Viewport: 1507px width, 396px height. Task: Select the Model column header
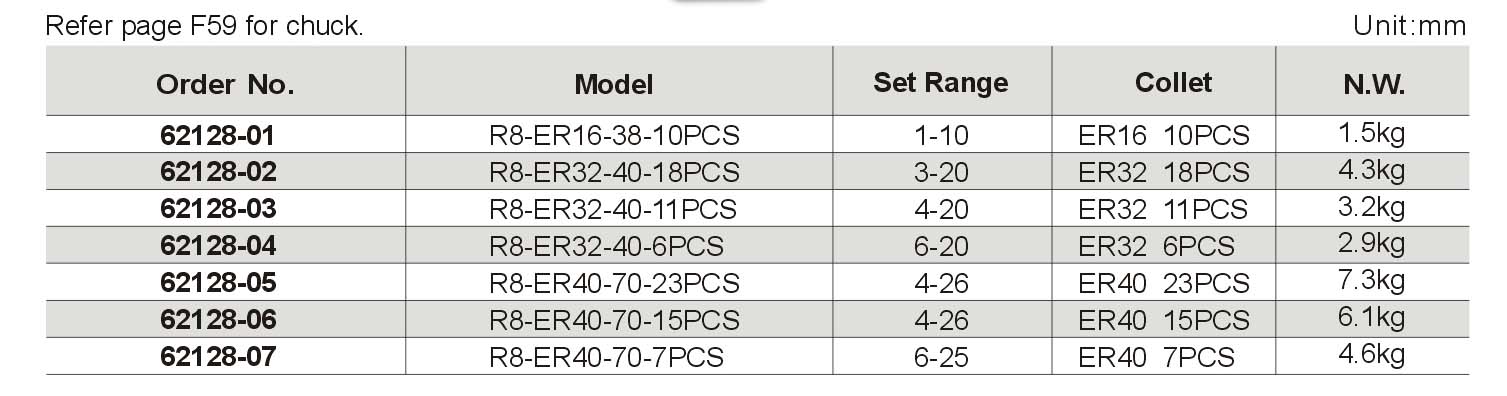(x=613, y=85)
